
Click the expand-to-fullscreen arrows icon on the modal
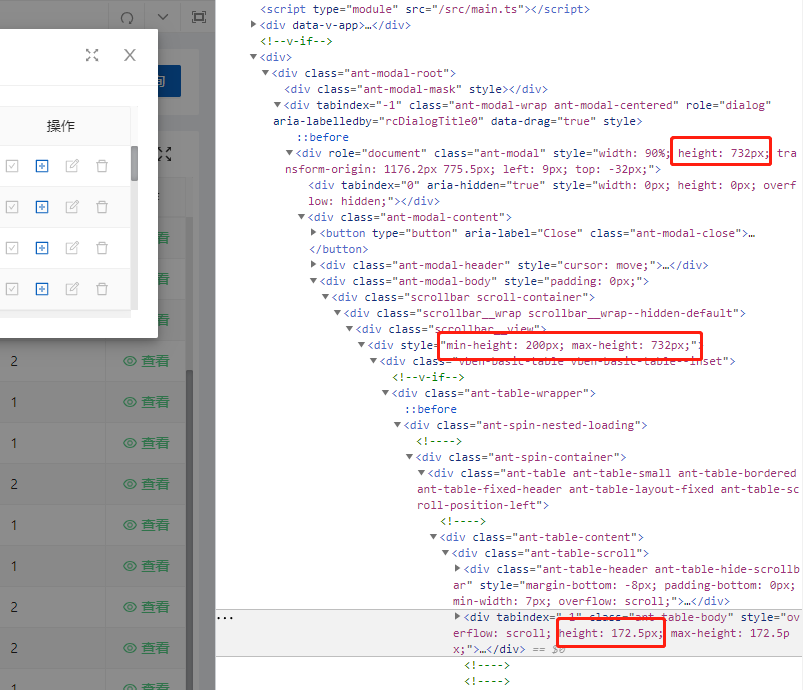pos(92,55)
